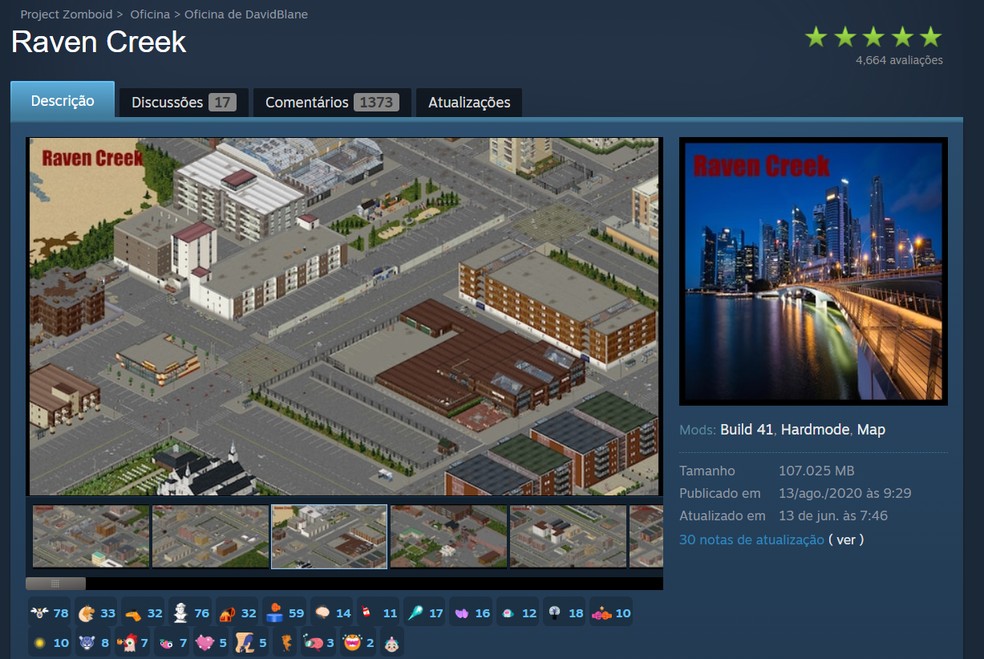
Task: Go to the Project Zomboid breadcrumb link
Action: point(67,14)
